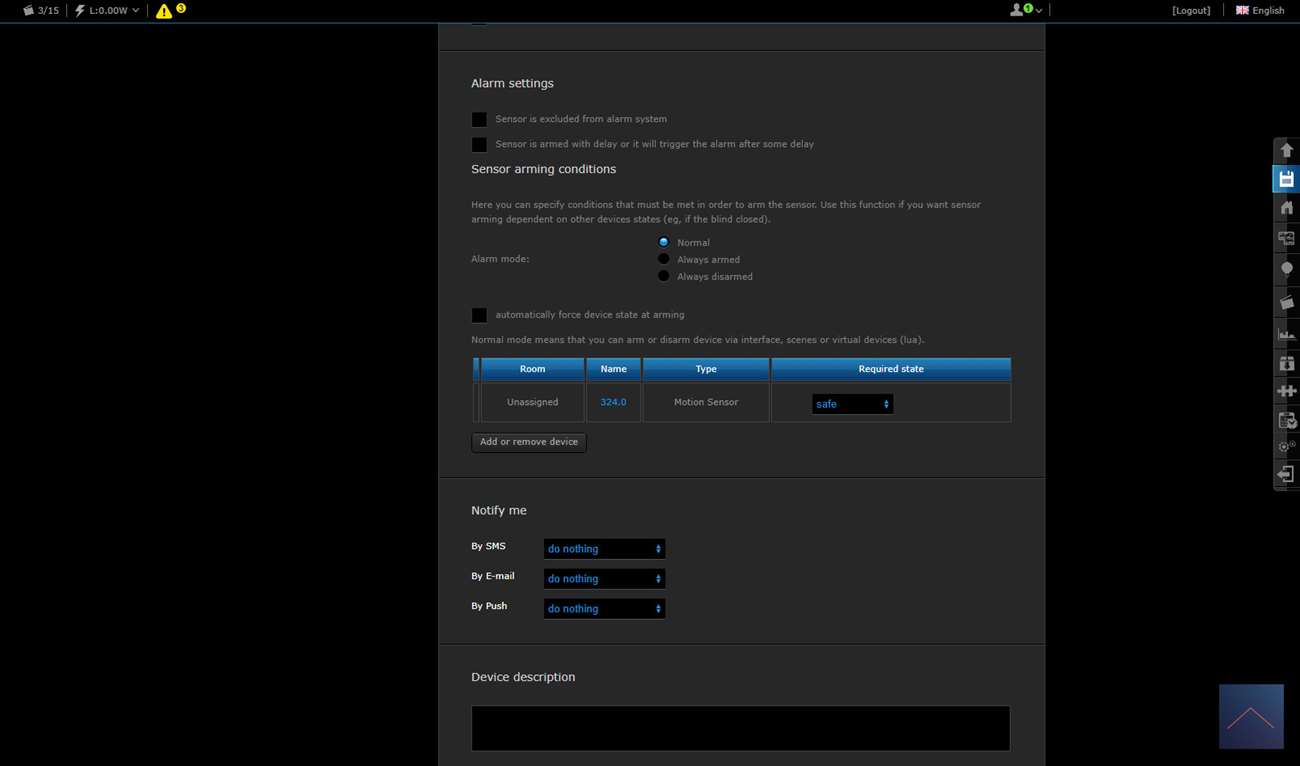Viewport: 1300px width, 766px height.
Task: Click the Logout link
Action: point(1191,10)
